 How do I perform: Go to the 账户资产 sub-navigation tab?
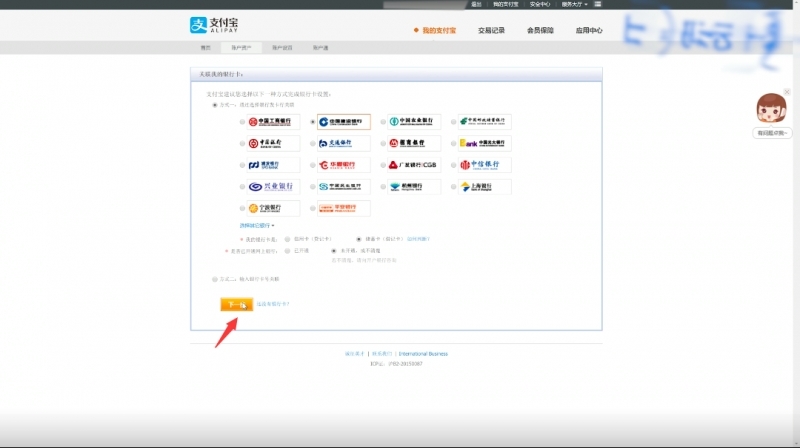241,47
